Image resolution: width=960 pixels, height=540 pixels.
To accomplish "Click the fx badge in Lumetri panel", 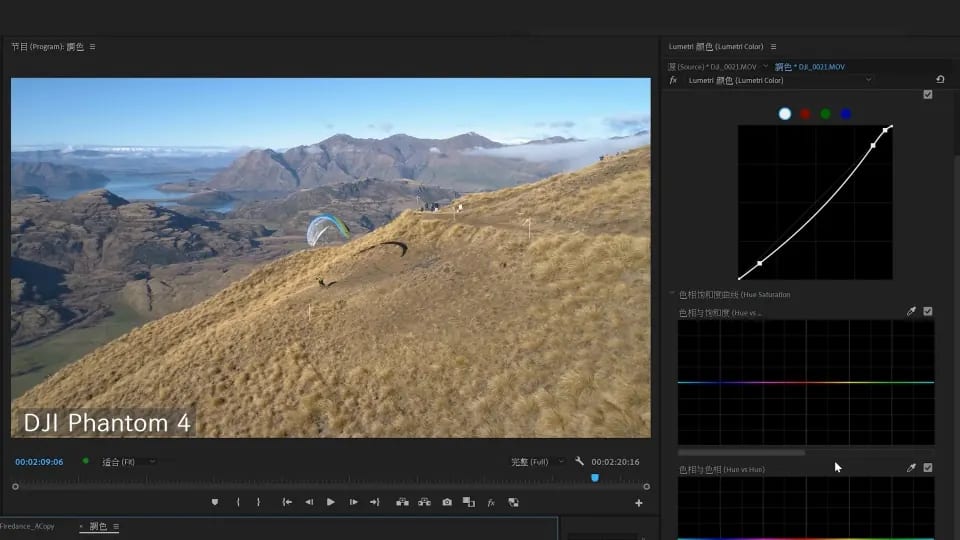I will (673, 80).
